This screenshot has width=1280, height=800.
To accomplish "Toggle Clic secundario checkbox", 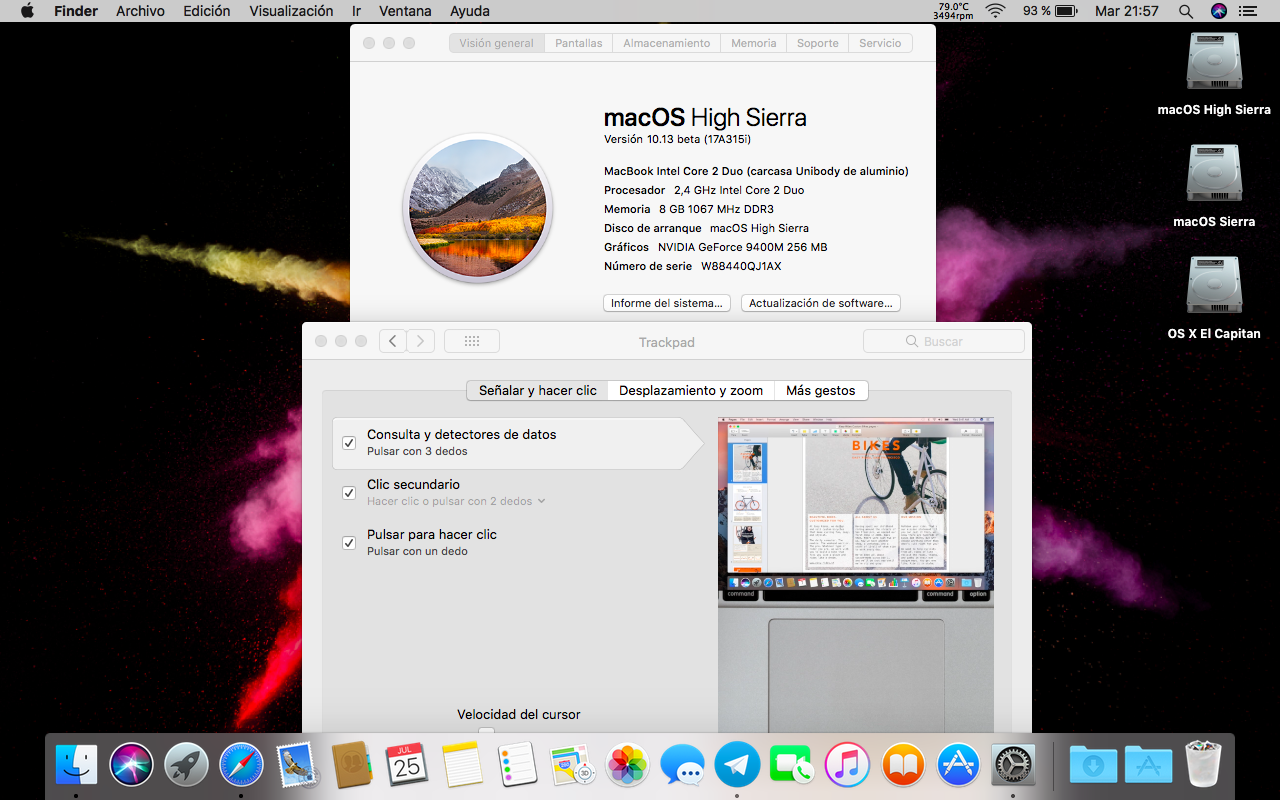I will pyautogui.click(x=349, y=493).
